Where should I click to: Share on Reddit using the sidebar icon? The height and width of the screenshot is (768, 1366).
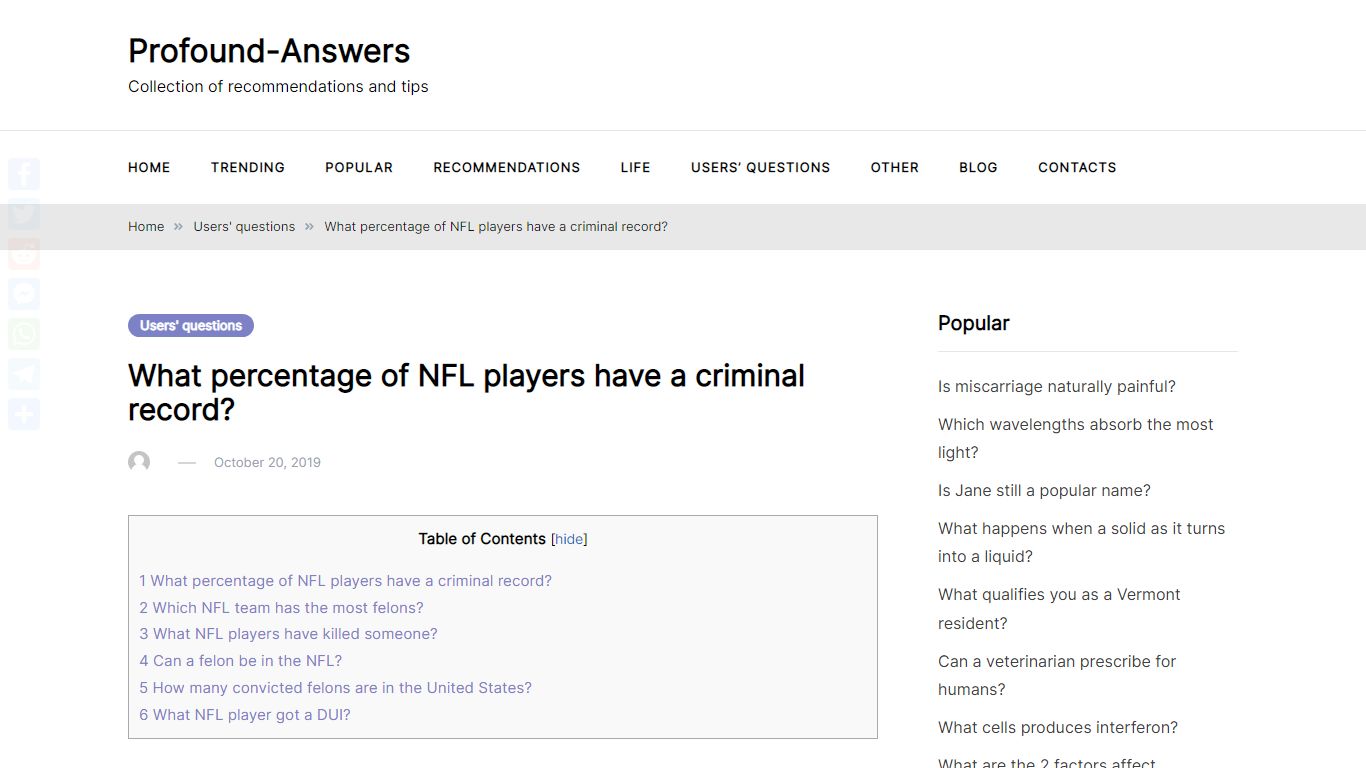[x=24, y=254]
